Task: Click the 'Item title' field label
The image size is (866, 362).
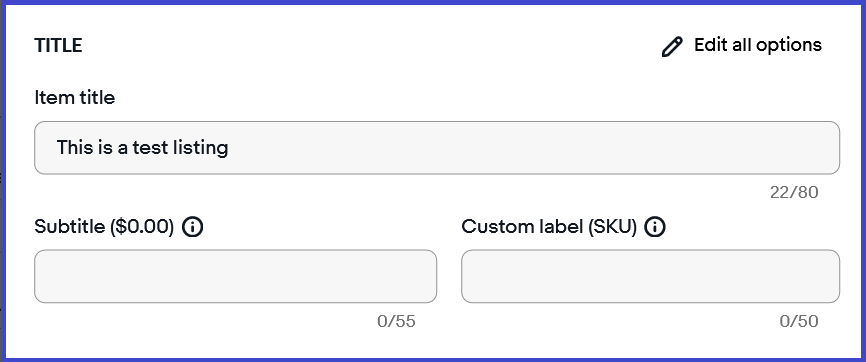Action: [75, 98]
